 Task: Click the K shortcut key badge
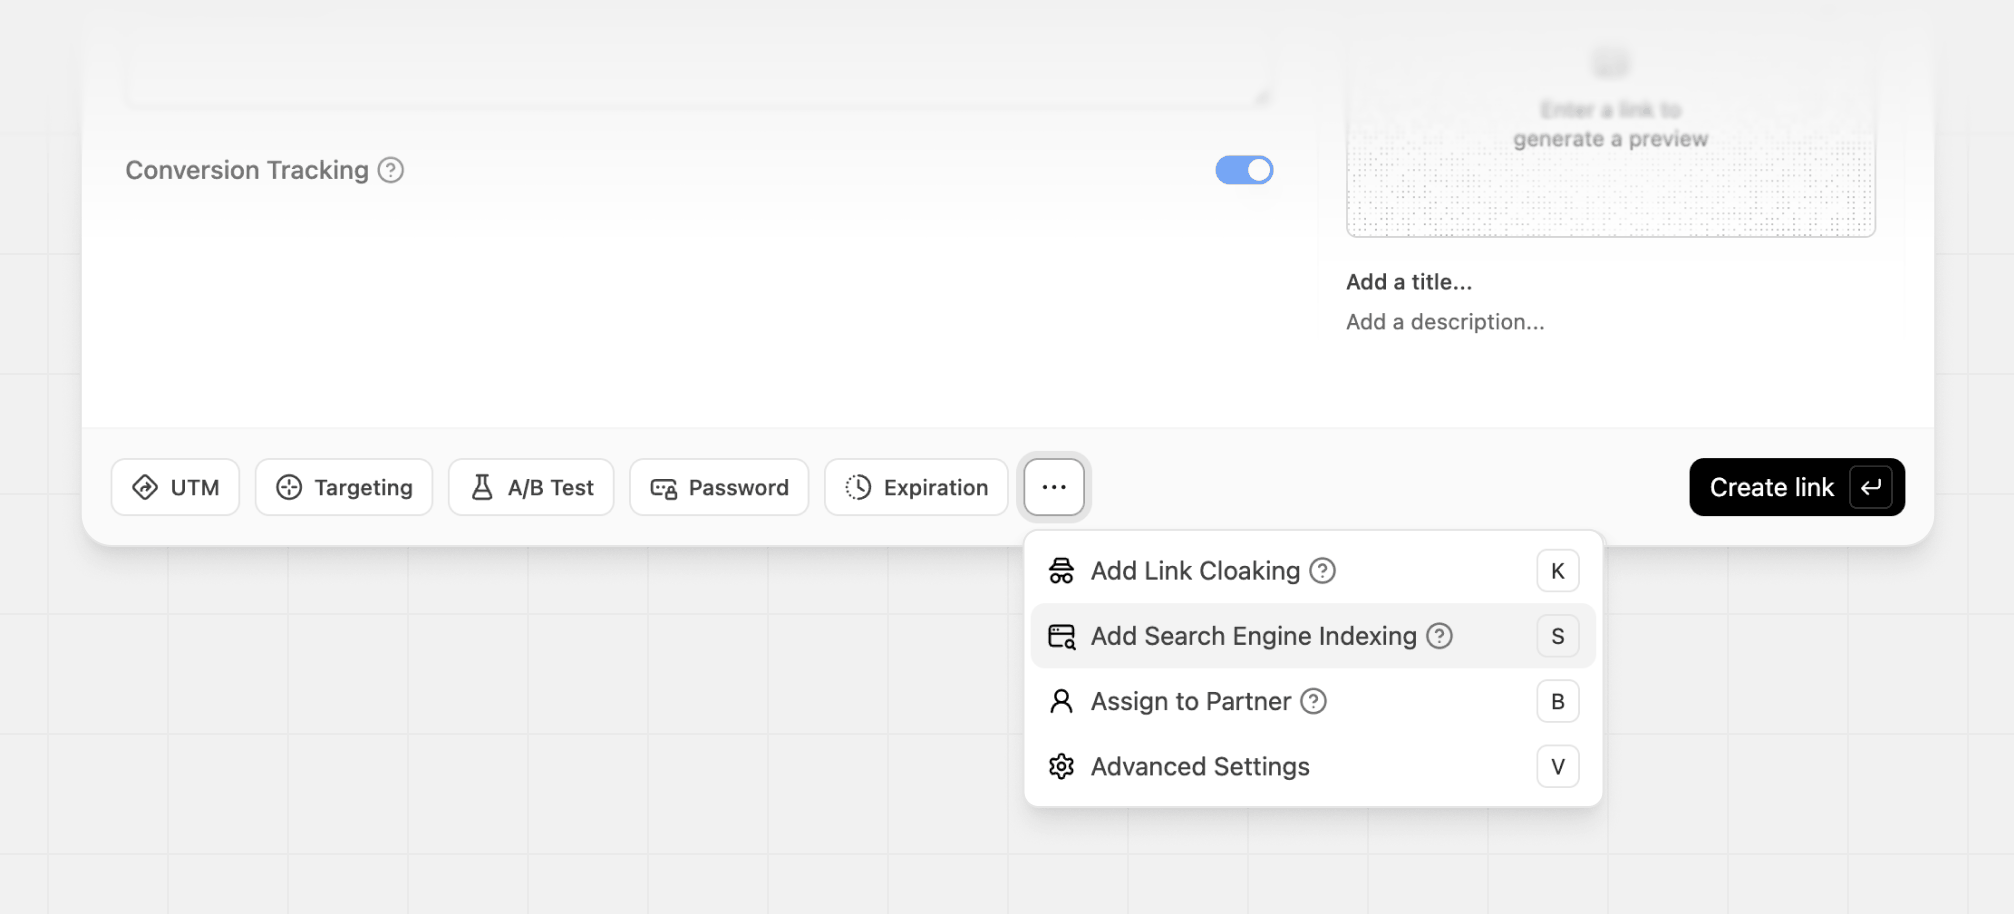click(x=1557, y=571)
